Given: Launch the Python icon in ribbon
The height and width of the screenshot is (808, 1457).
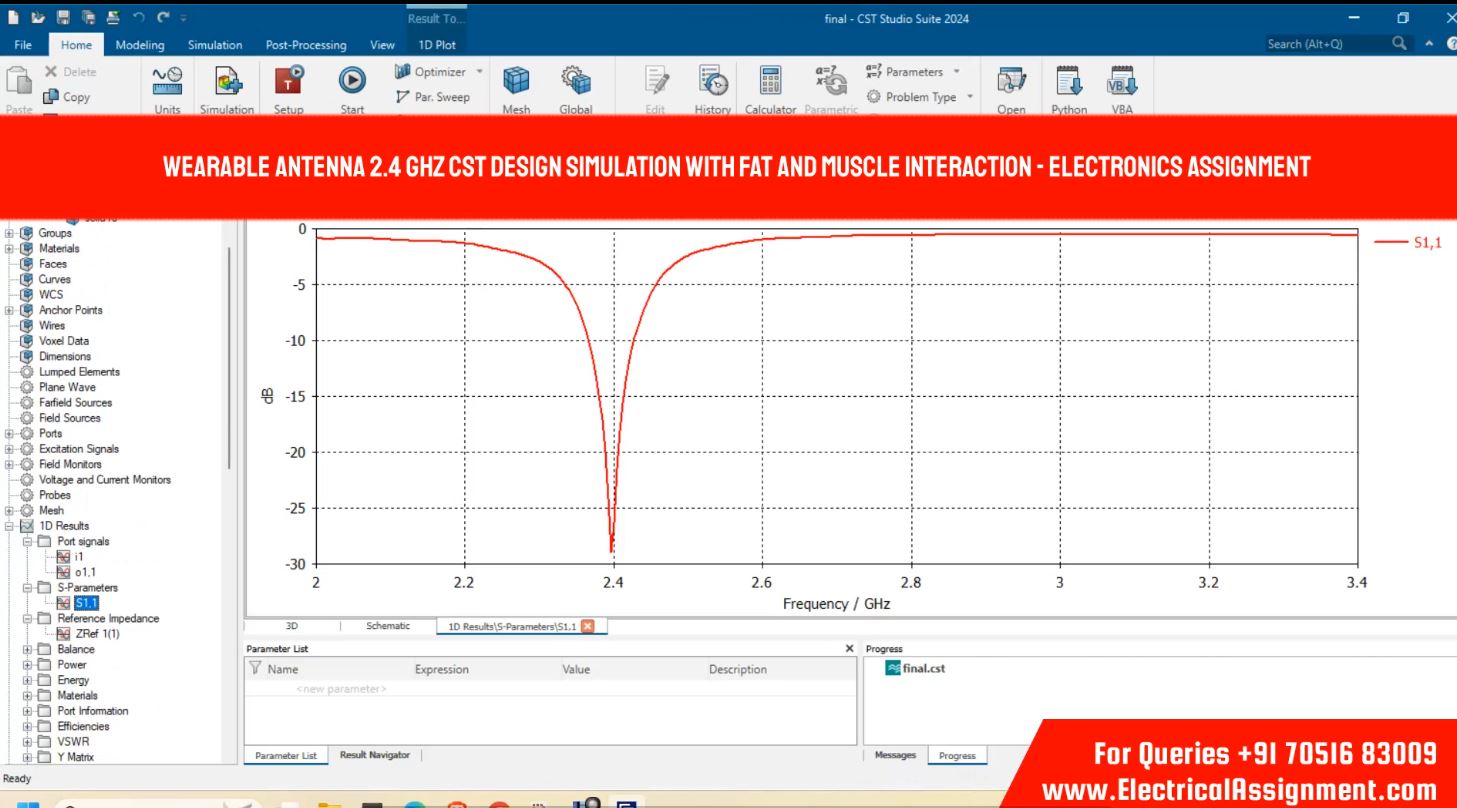Looking at the screenshot, I should [x=1068, y=82].
